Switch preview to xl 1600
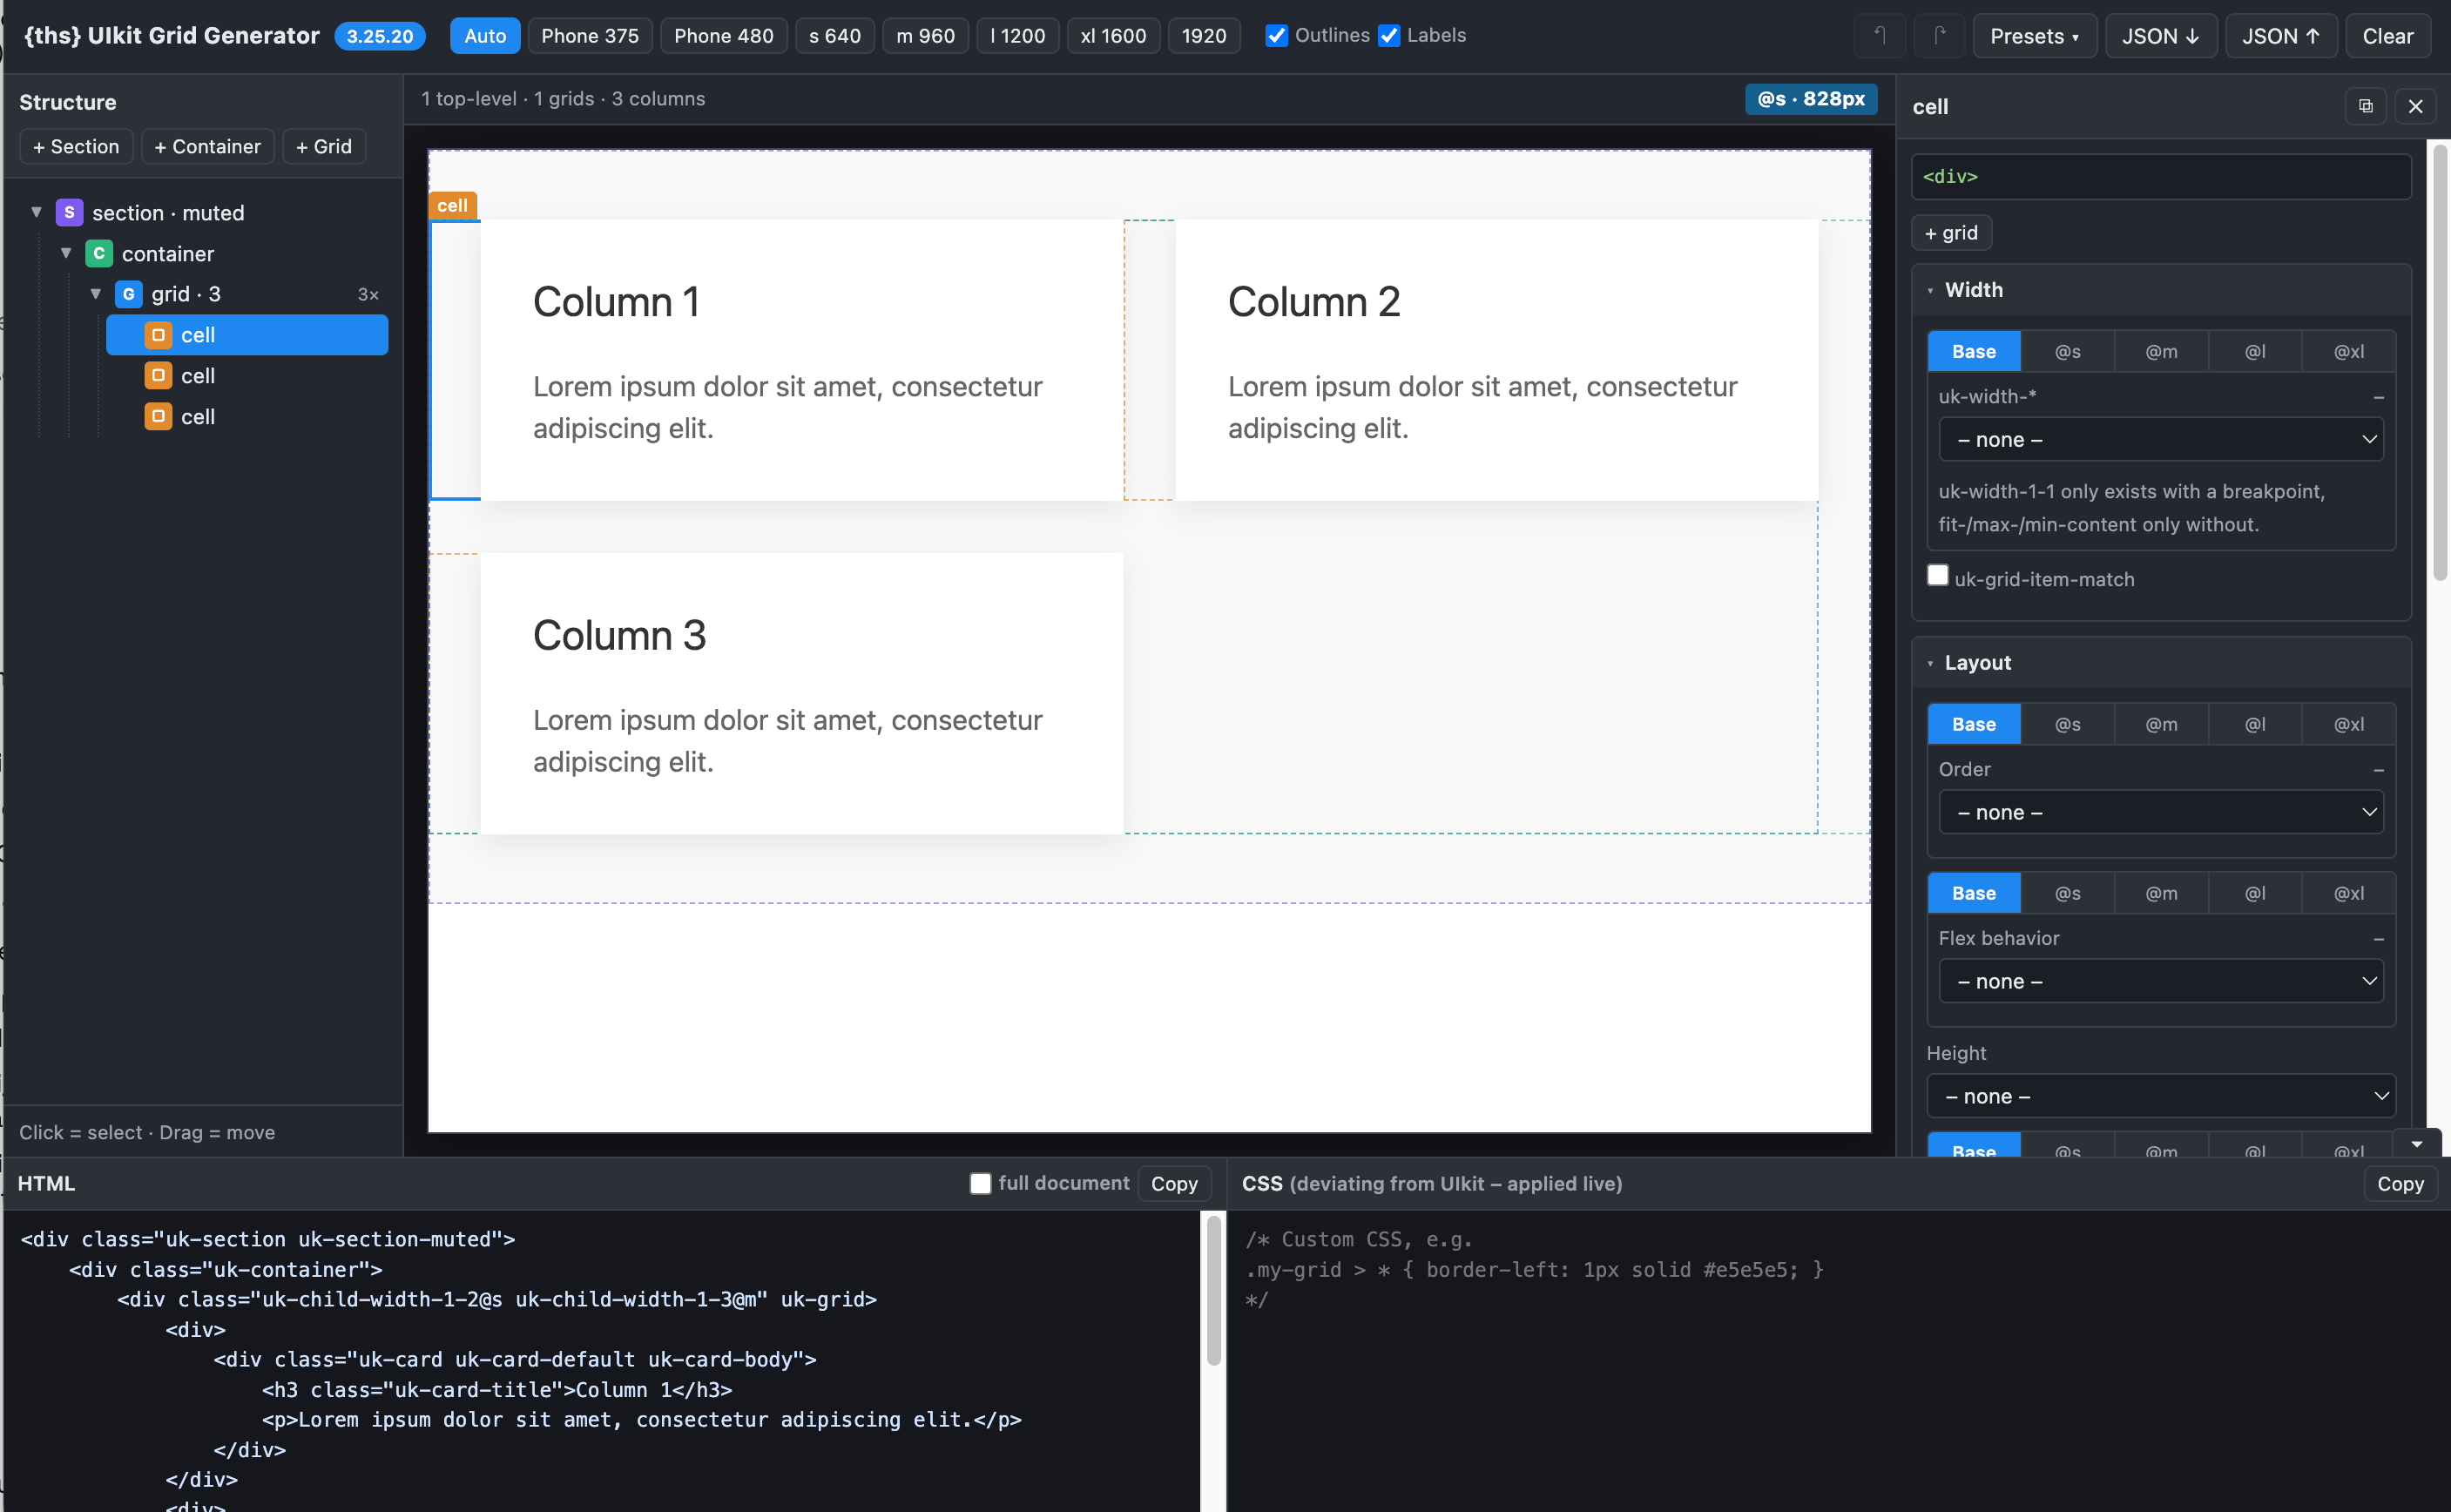The height and width of the screenshot is (1512, 2451). coord(1113,36)
